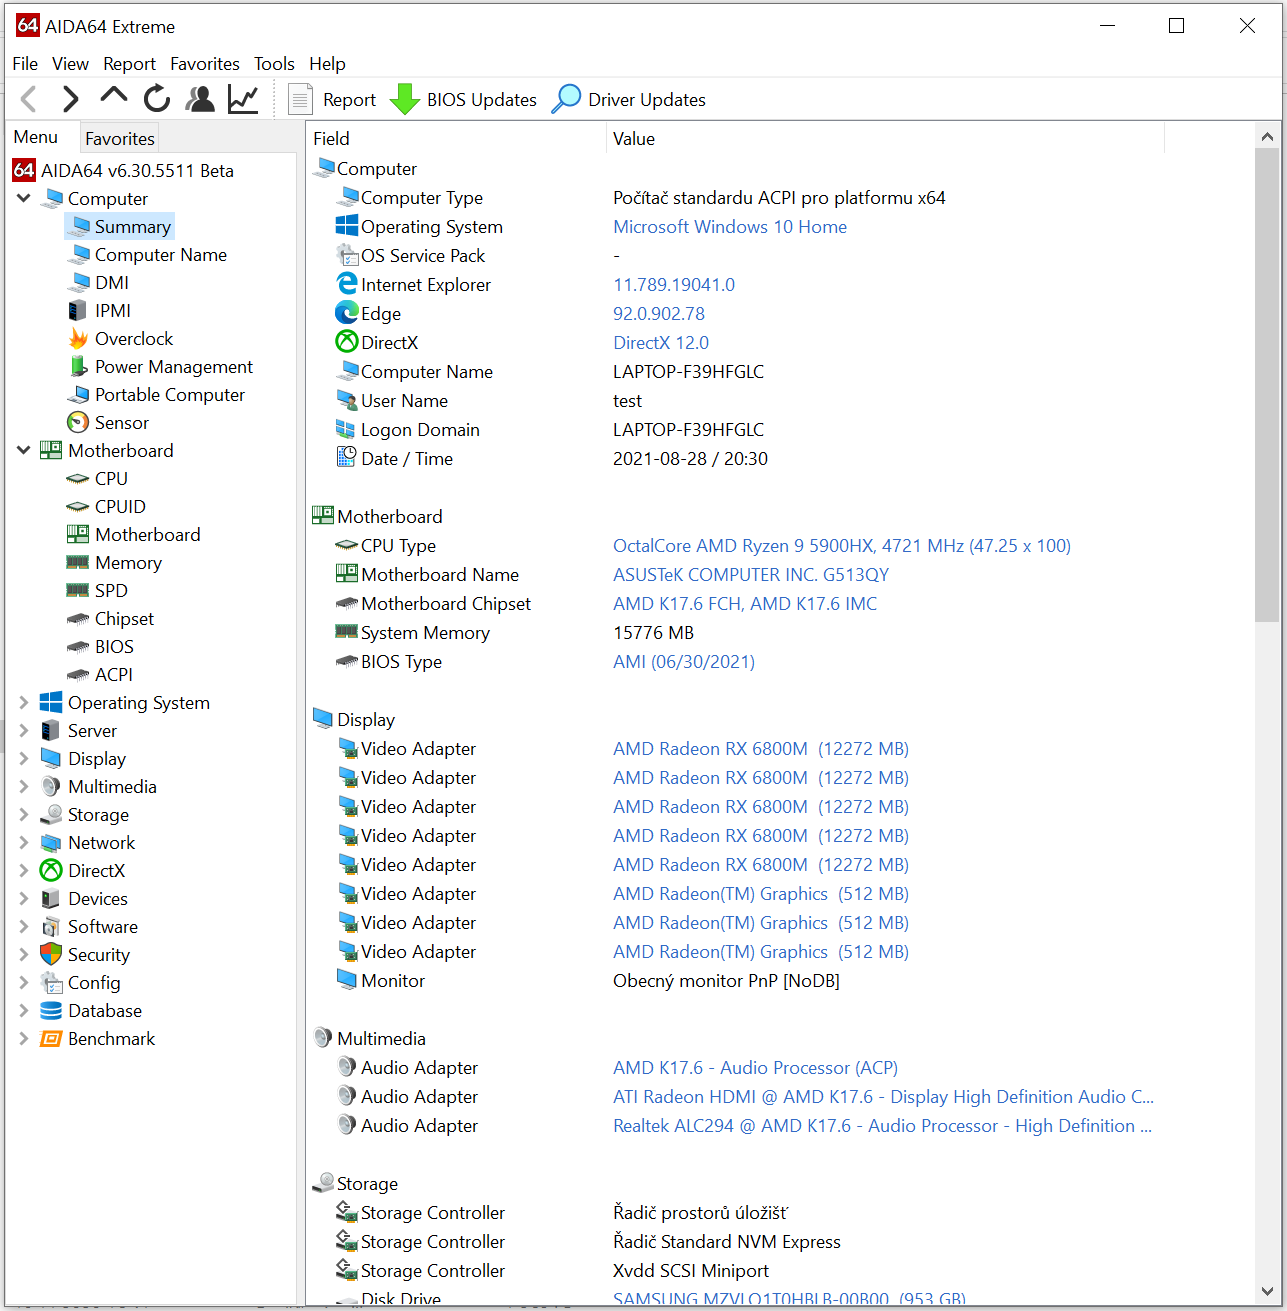Switch to the Favorites tab in left panel
The image size is (1287, 1311).
click(120, 138)
